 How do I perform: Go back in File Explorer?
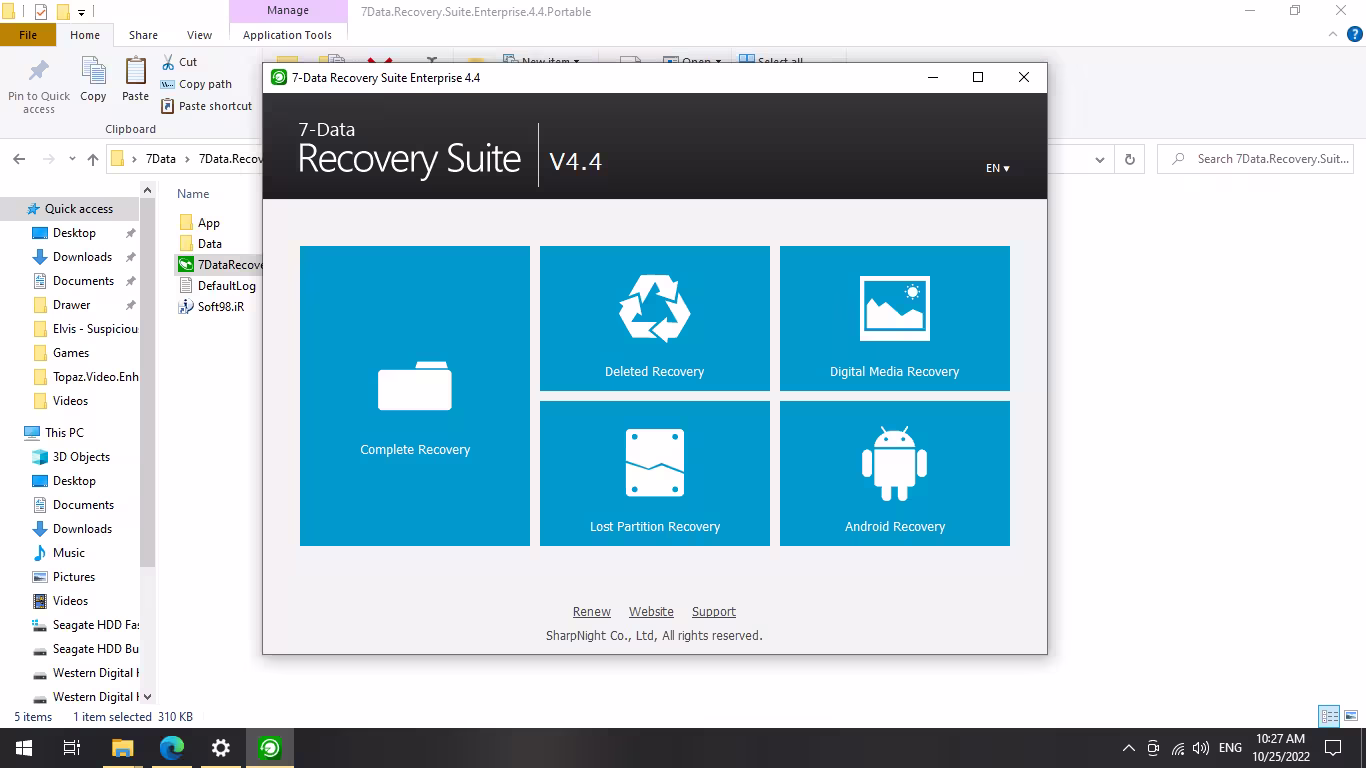pyautogui.click(x=19, y=159)
